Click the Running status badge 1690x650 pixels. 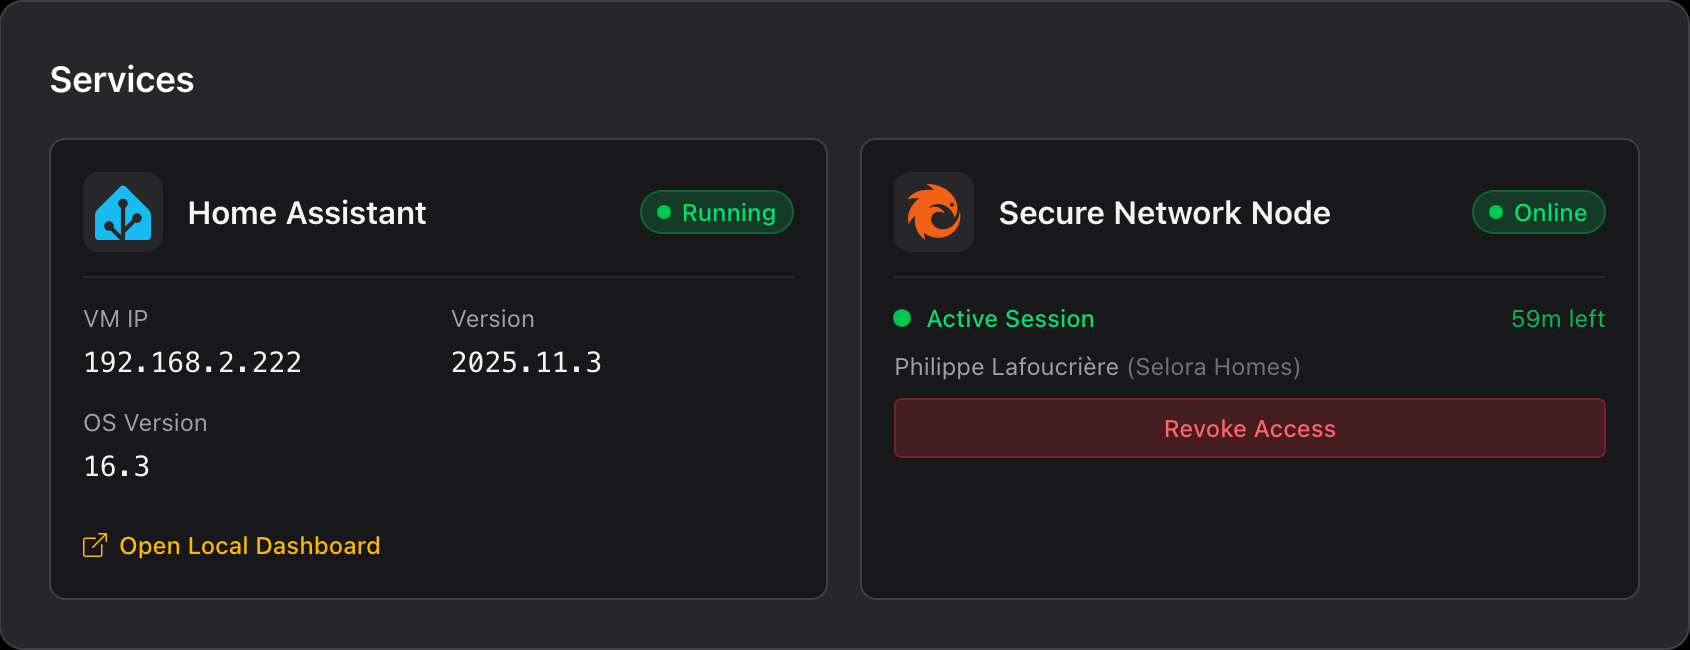(717, 212)
